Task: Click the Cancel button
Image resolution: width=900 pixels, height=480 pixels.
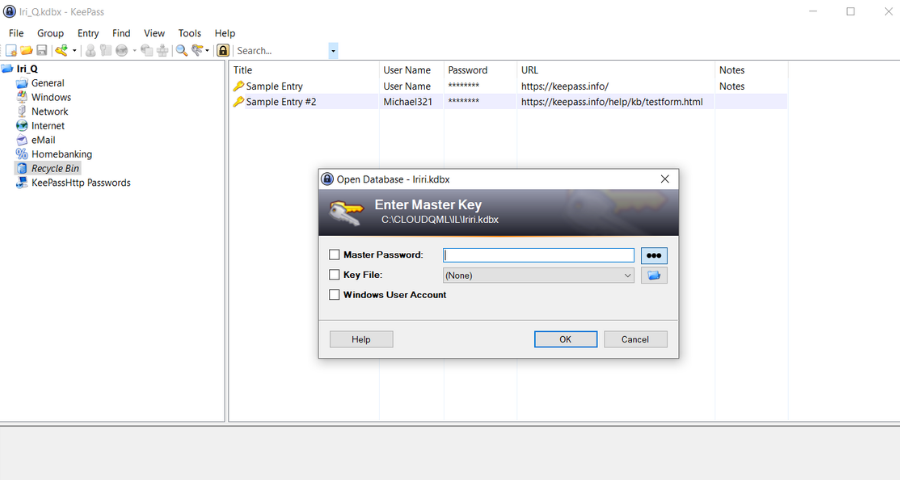Action: [x=635, y=339]
